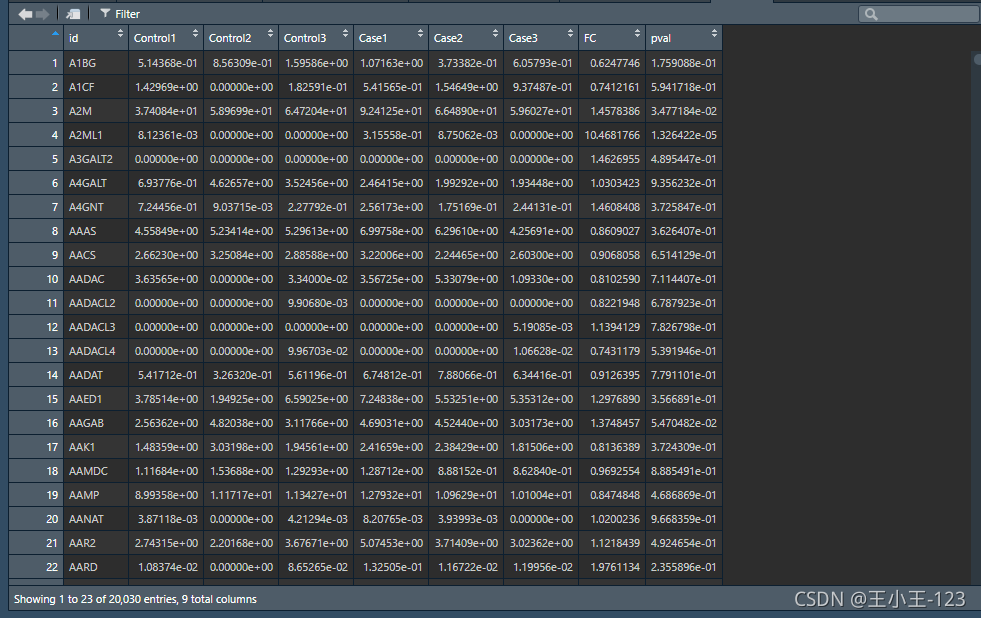
Task: Select the A2ML1 gene cell
Action: 96,135
